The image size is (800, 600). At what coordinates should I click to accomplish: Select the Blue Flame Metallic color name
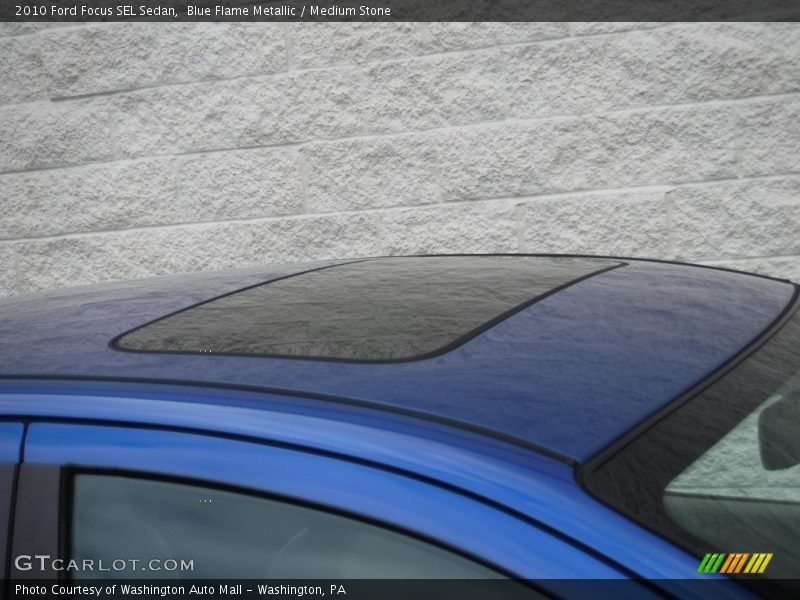tap(240, 11)
